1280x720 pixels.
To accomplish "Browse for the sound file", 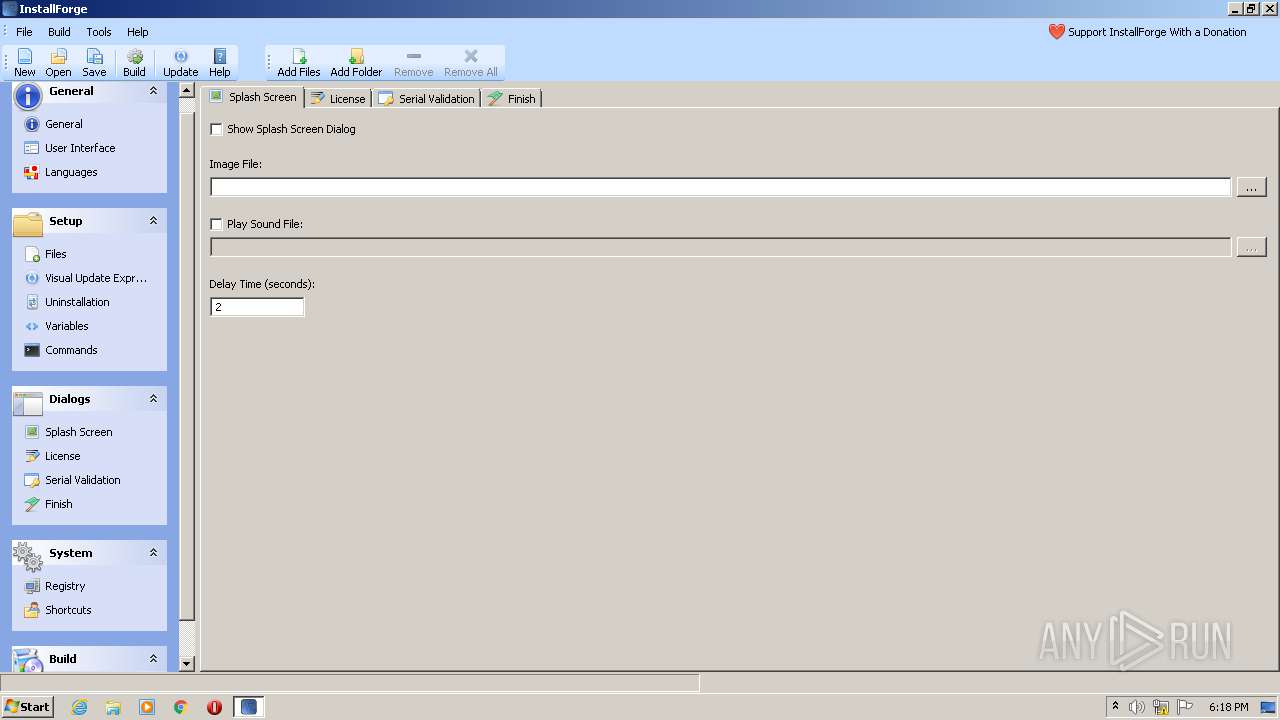I will coord(1251,247).
